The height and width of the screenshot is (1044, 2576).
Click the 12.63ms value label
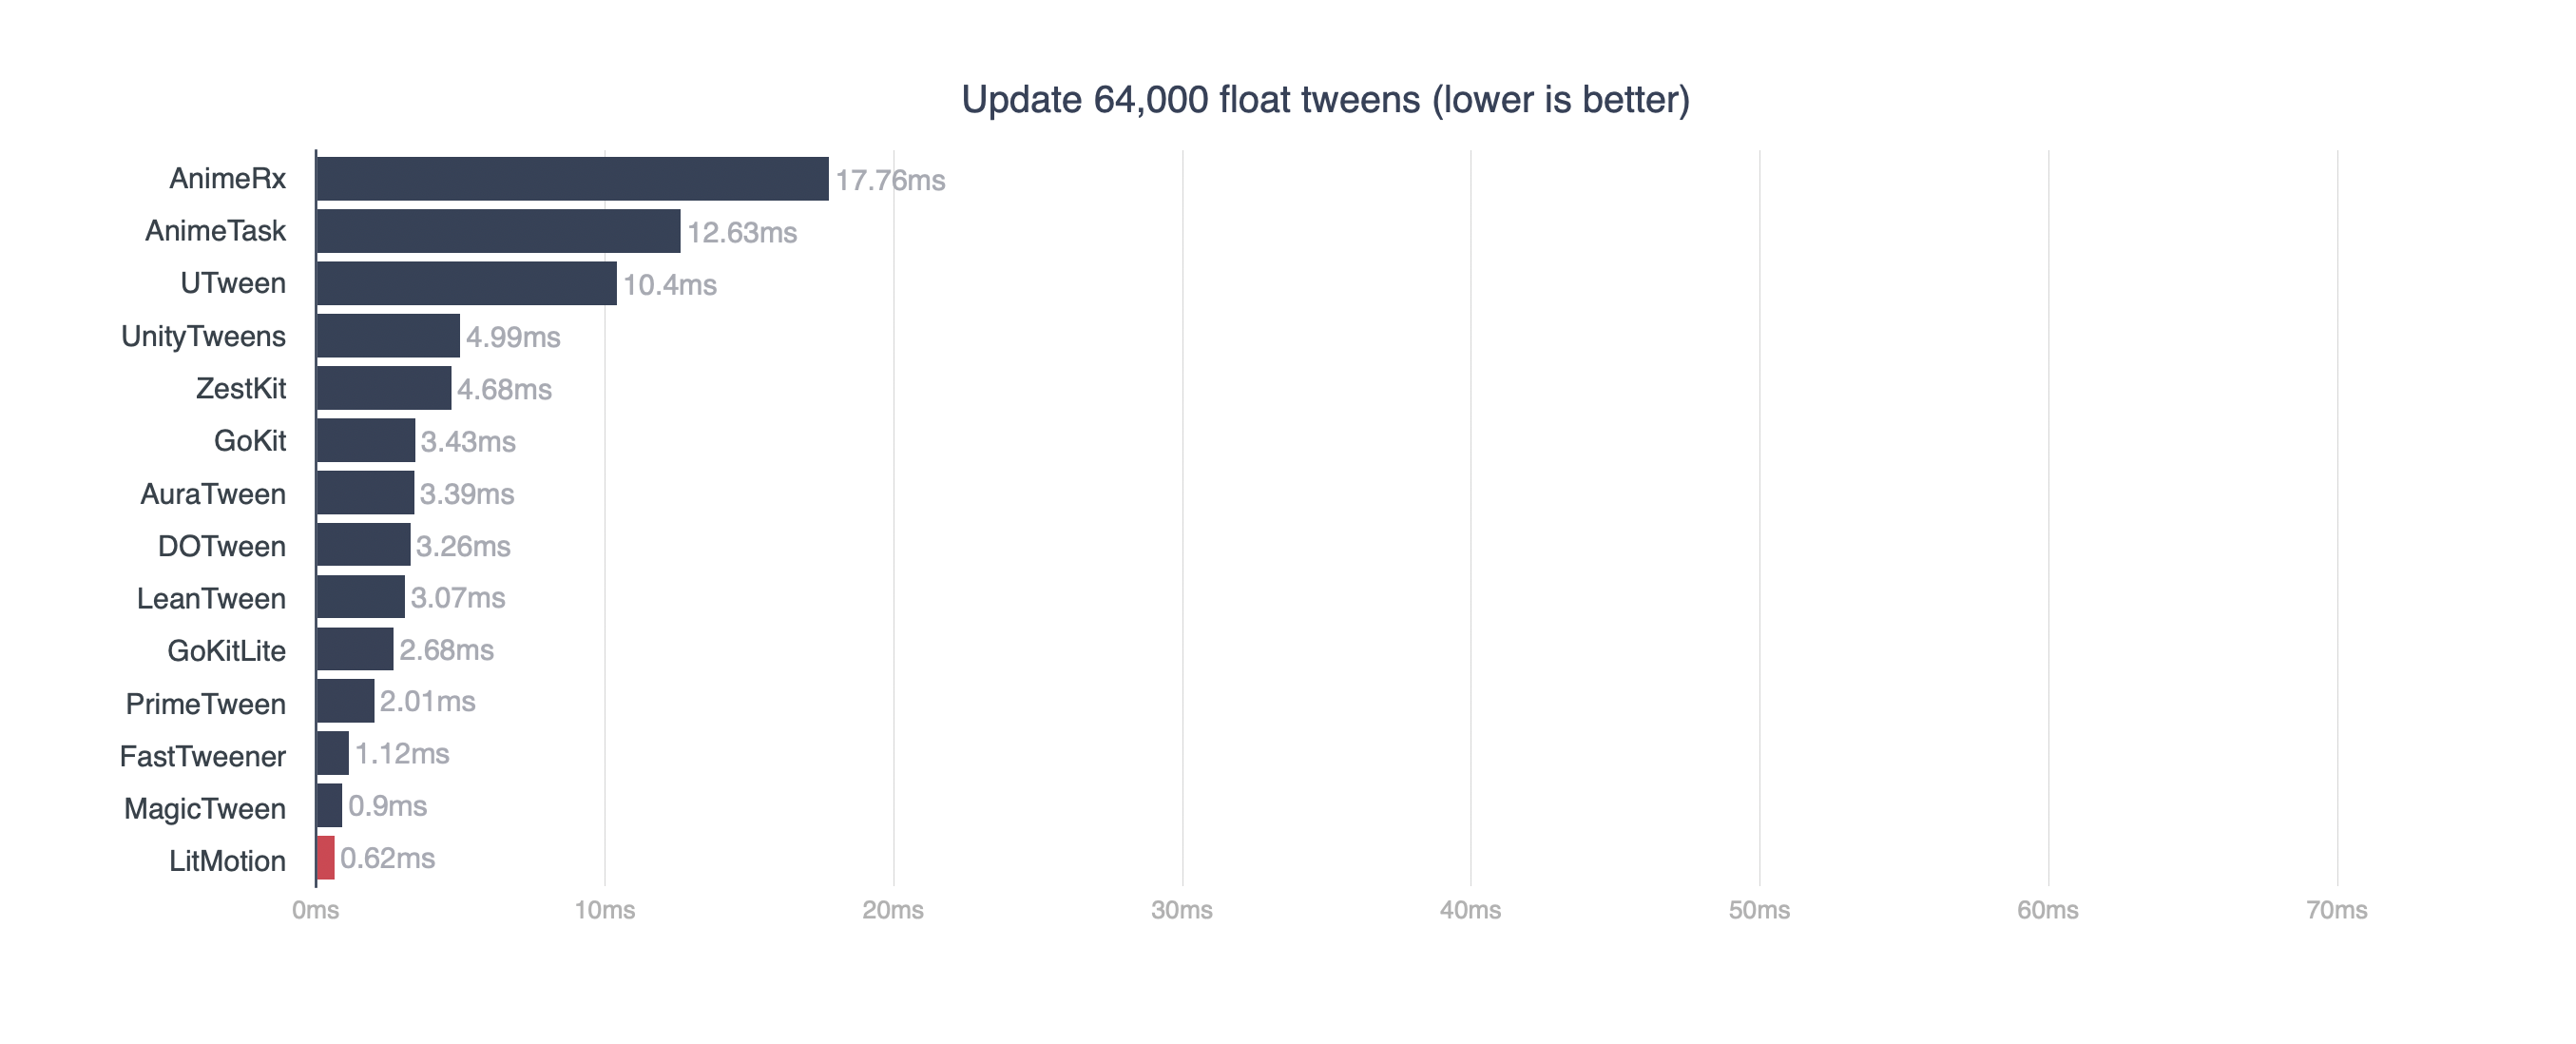coord(742,233)
